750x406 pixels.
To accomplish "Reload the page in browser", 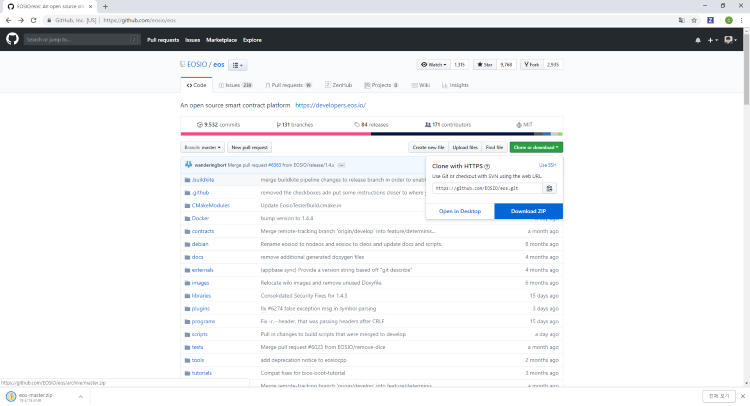I will [33, 20].
